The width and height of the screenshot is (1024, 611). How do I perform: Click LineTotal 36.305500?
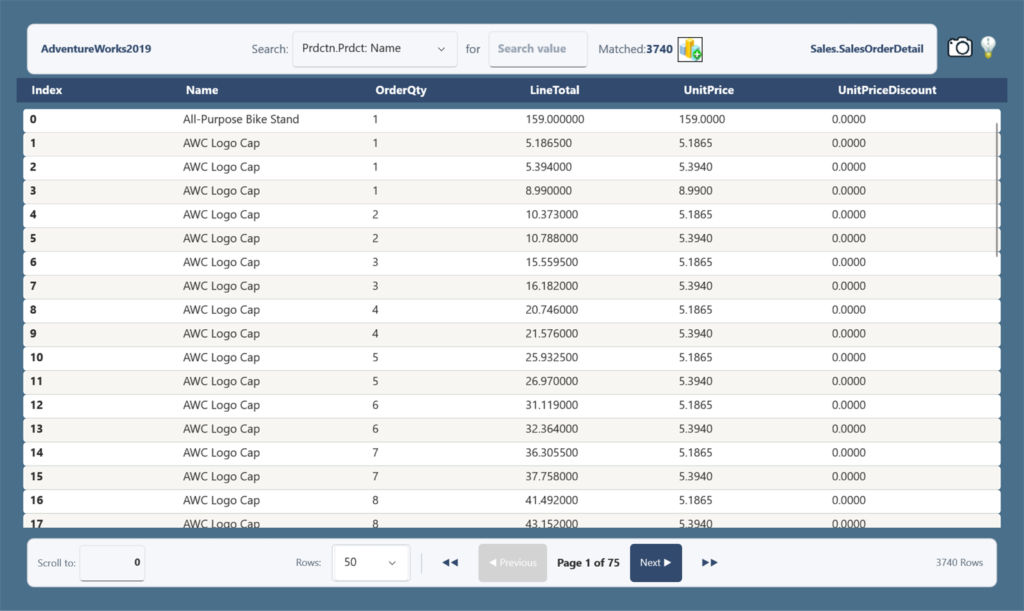pos(552,453)
